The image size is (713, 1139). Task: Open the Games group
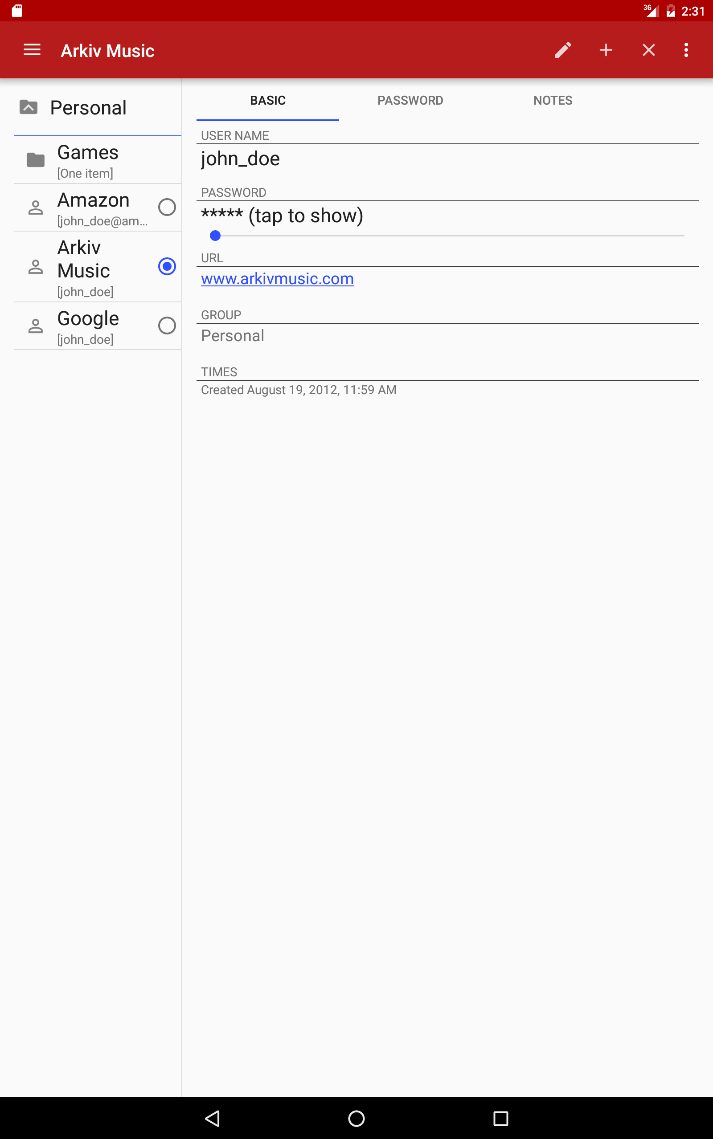[97, 161]
